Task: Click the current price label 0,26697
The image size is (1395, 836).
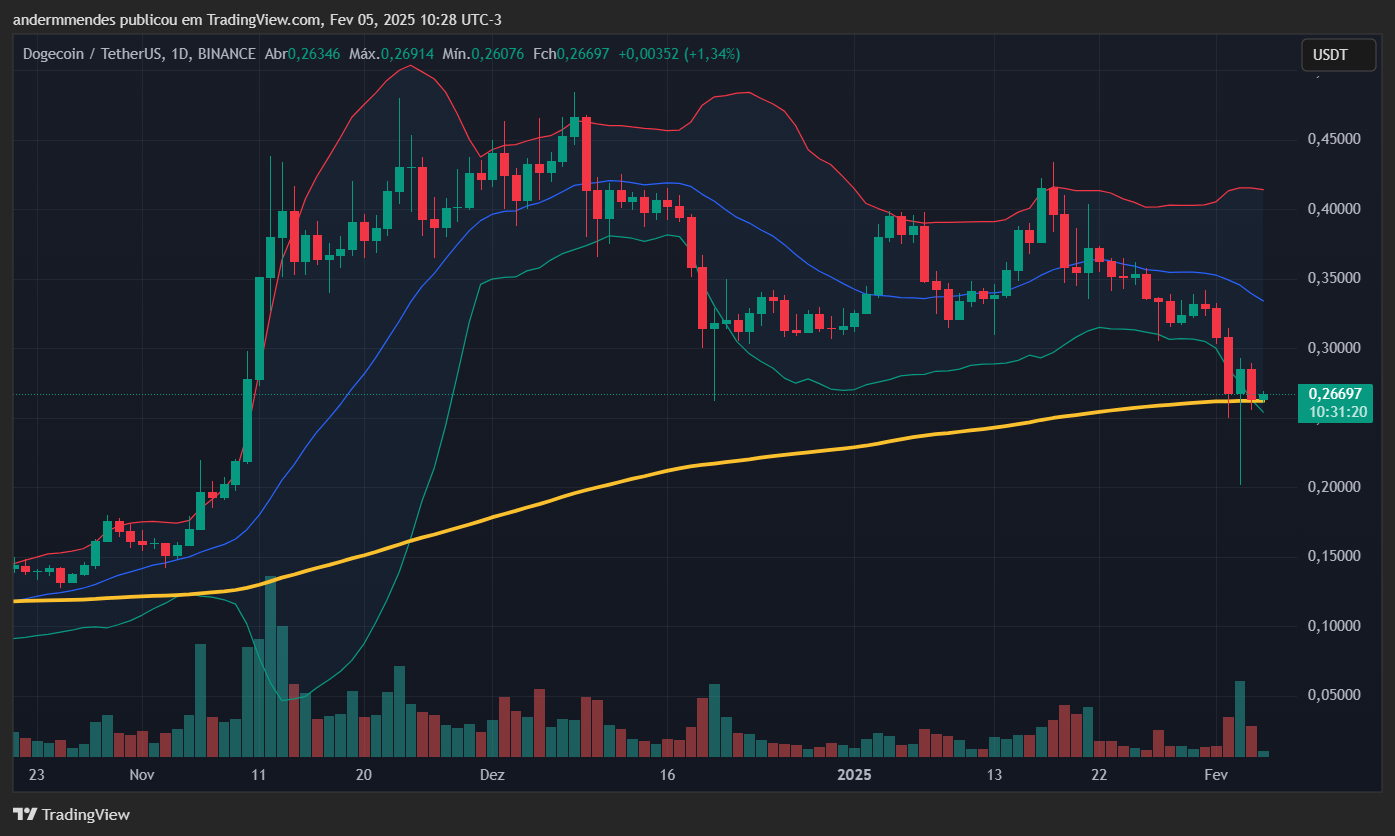Action: coord(1333,394)
